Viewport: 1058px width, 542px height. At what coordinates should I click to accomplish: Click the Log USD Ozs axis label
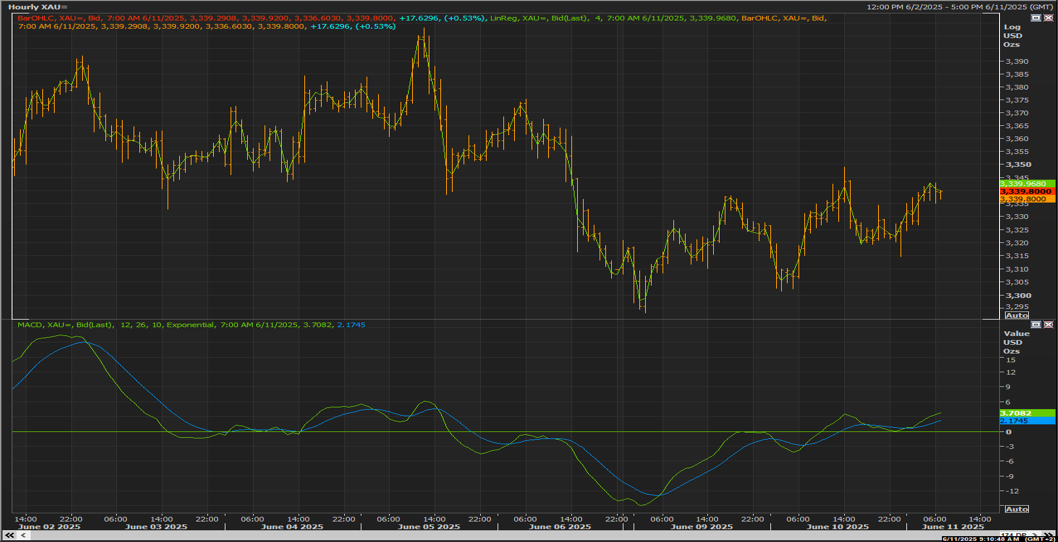[1012, 34]
